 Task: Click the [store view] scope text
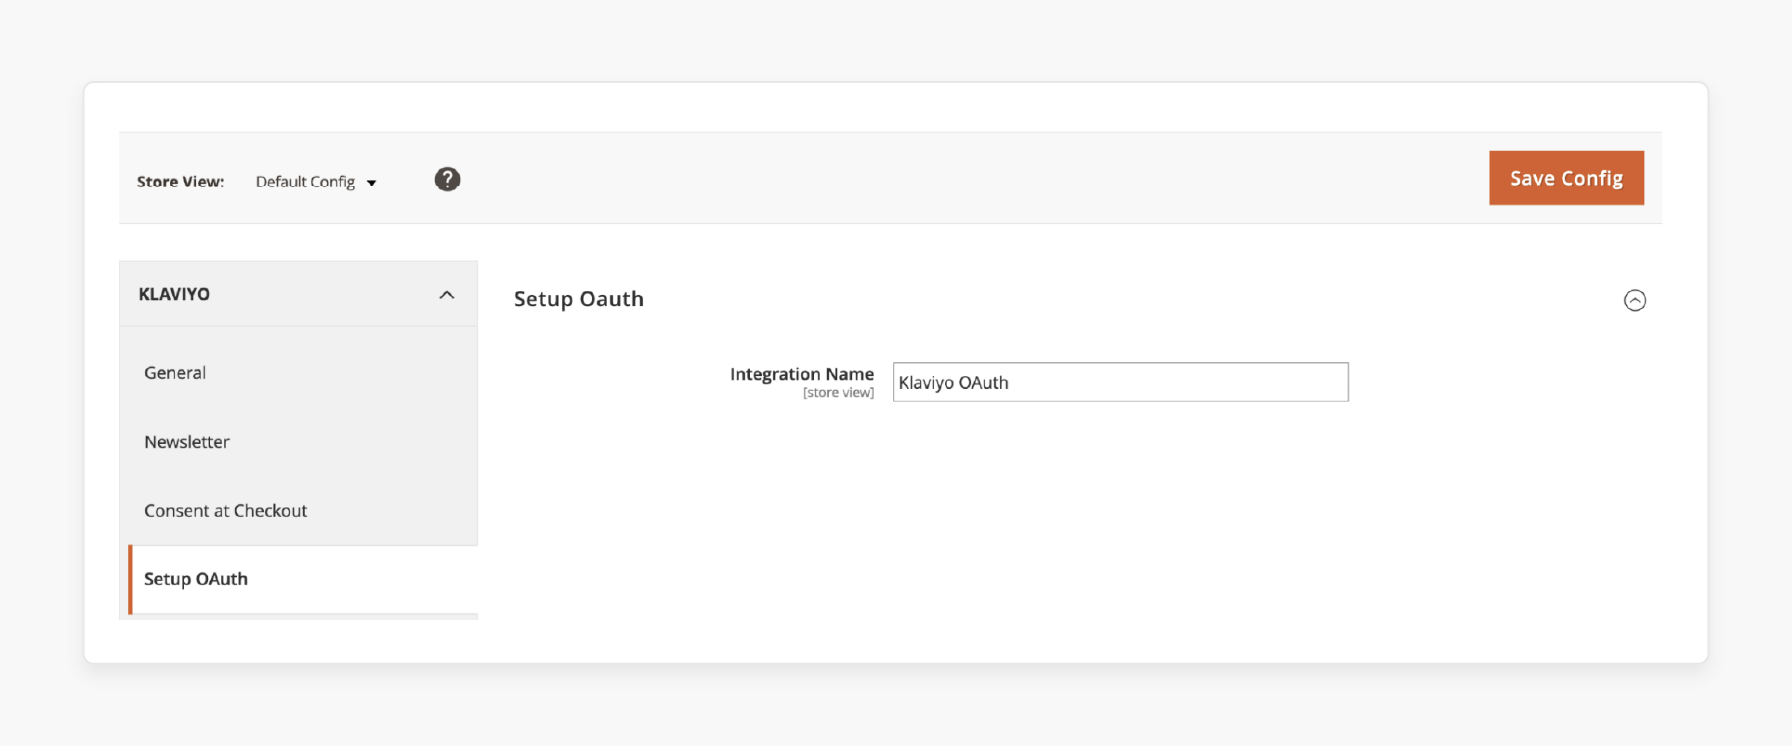[838, 393]
